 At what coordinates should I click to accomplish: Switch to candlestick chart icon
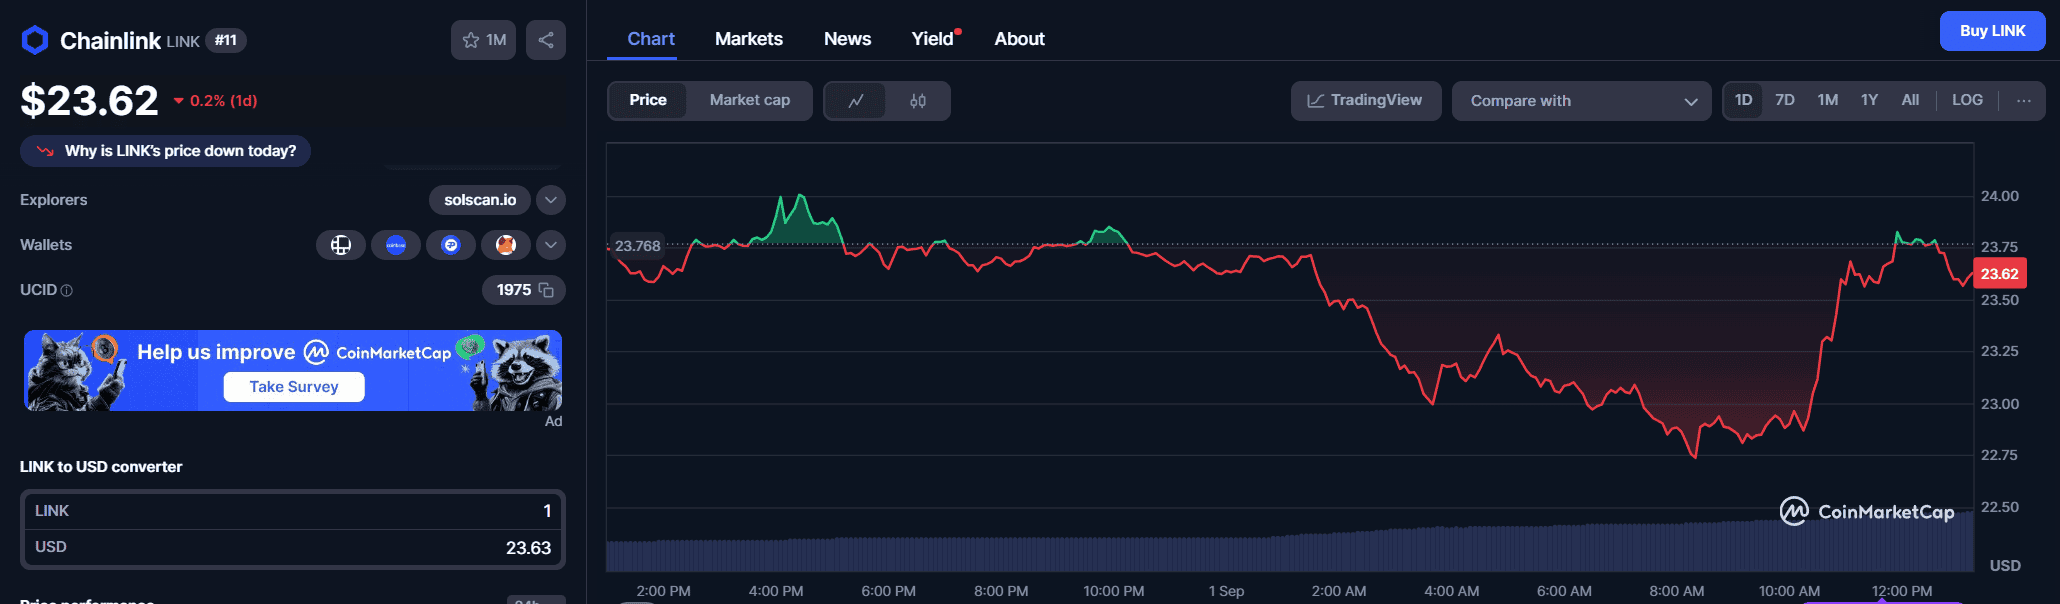coord(917,101)
